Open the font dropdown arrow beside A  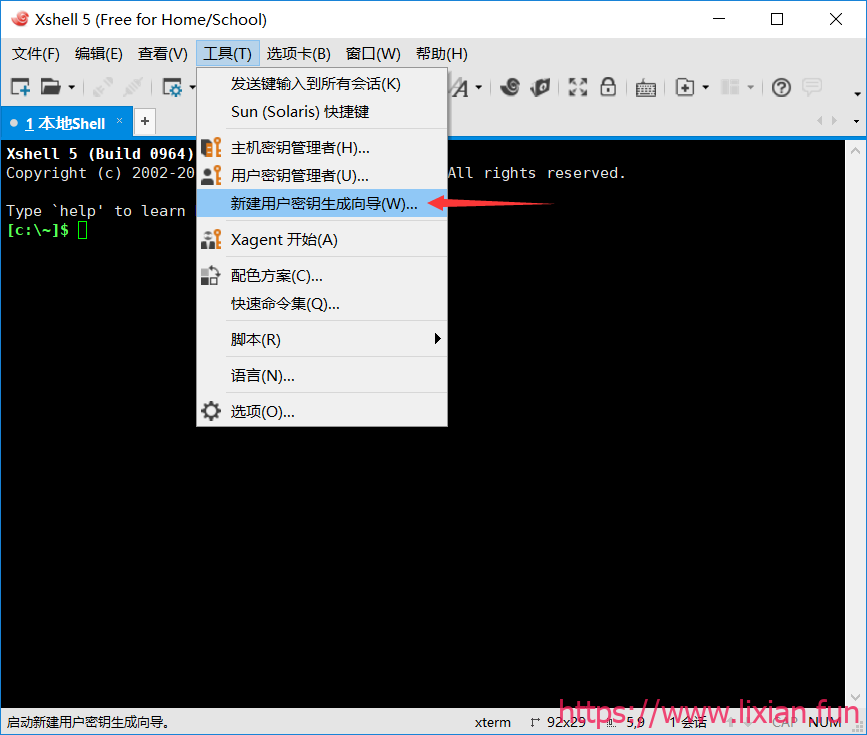coord(479,87)
